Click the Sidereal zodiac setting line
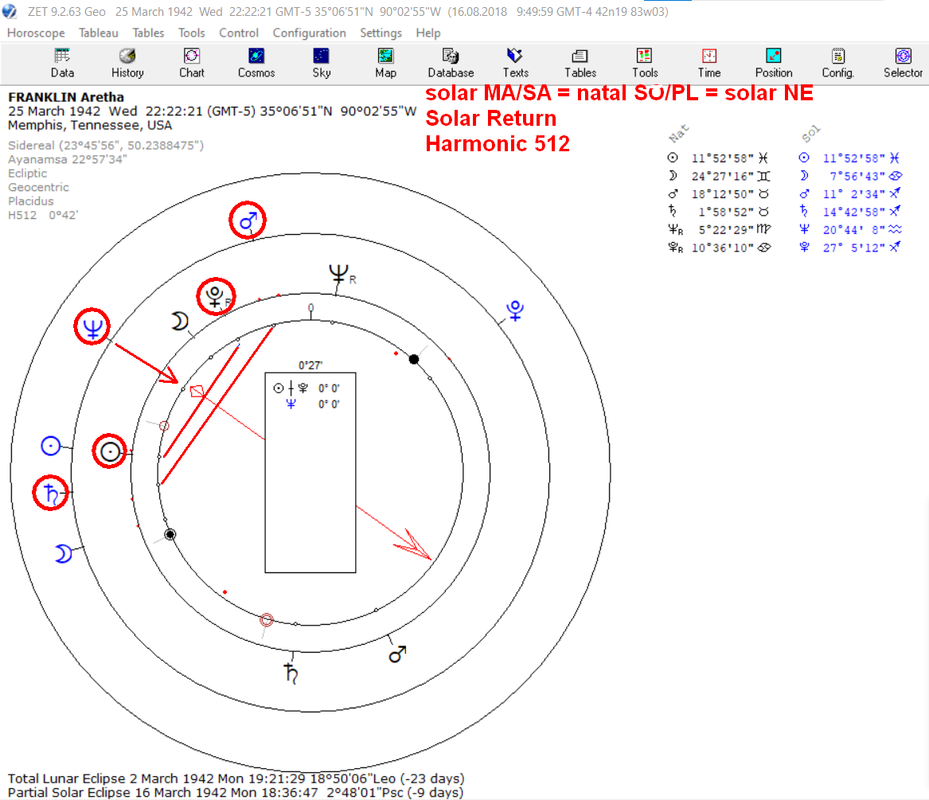Screen dimensions: 929x800 [105, 145]
